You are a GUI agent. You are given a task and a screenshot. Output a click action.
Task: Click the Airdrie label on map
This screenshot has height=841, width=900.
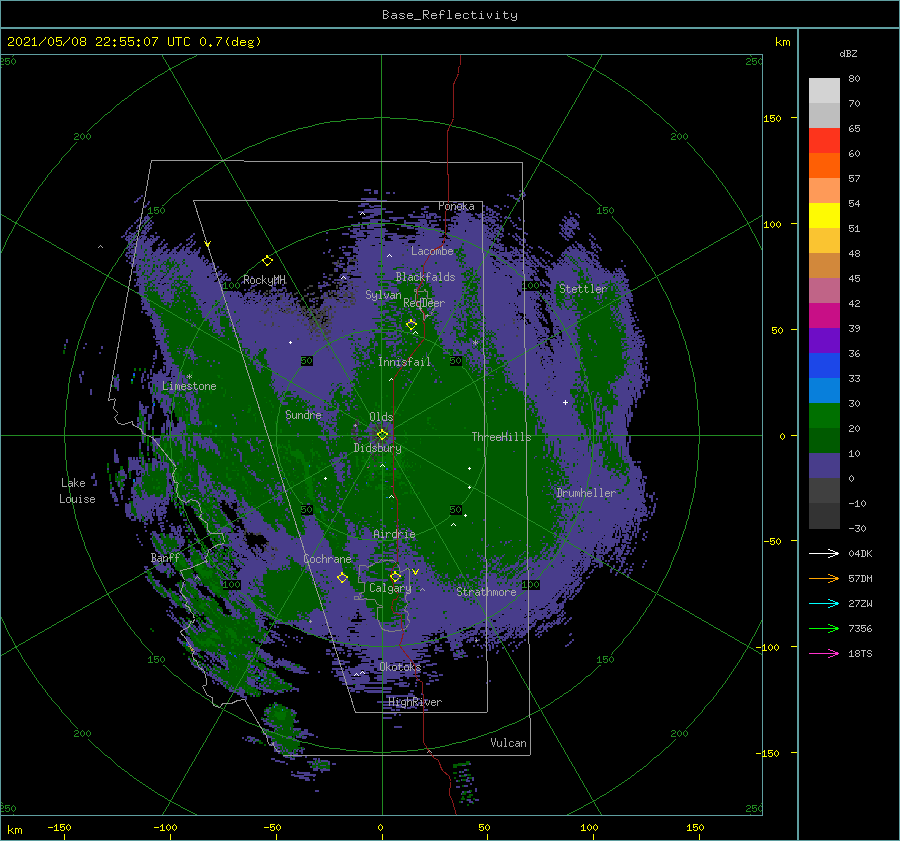point(394,534)
